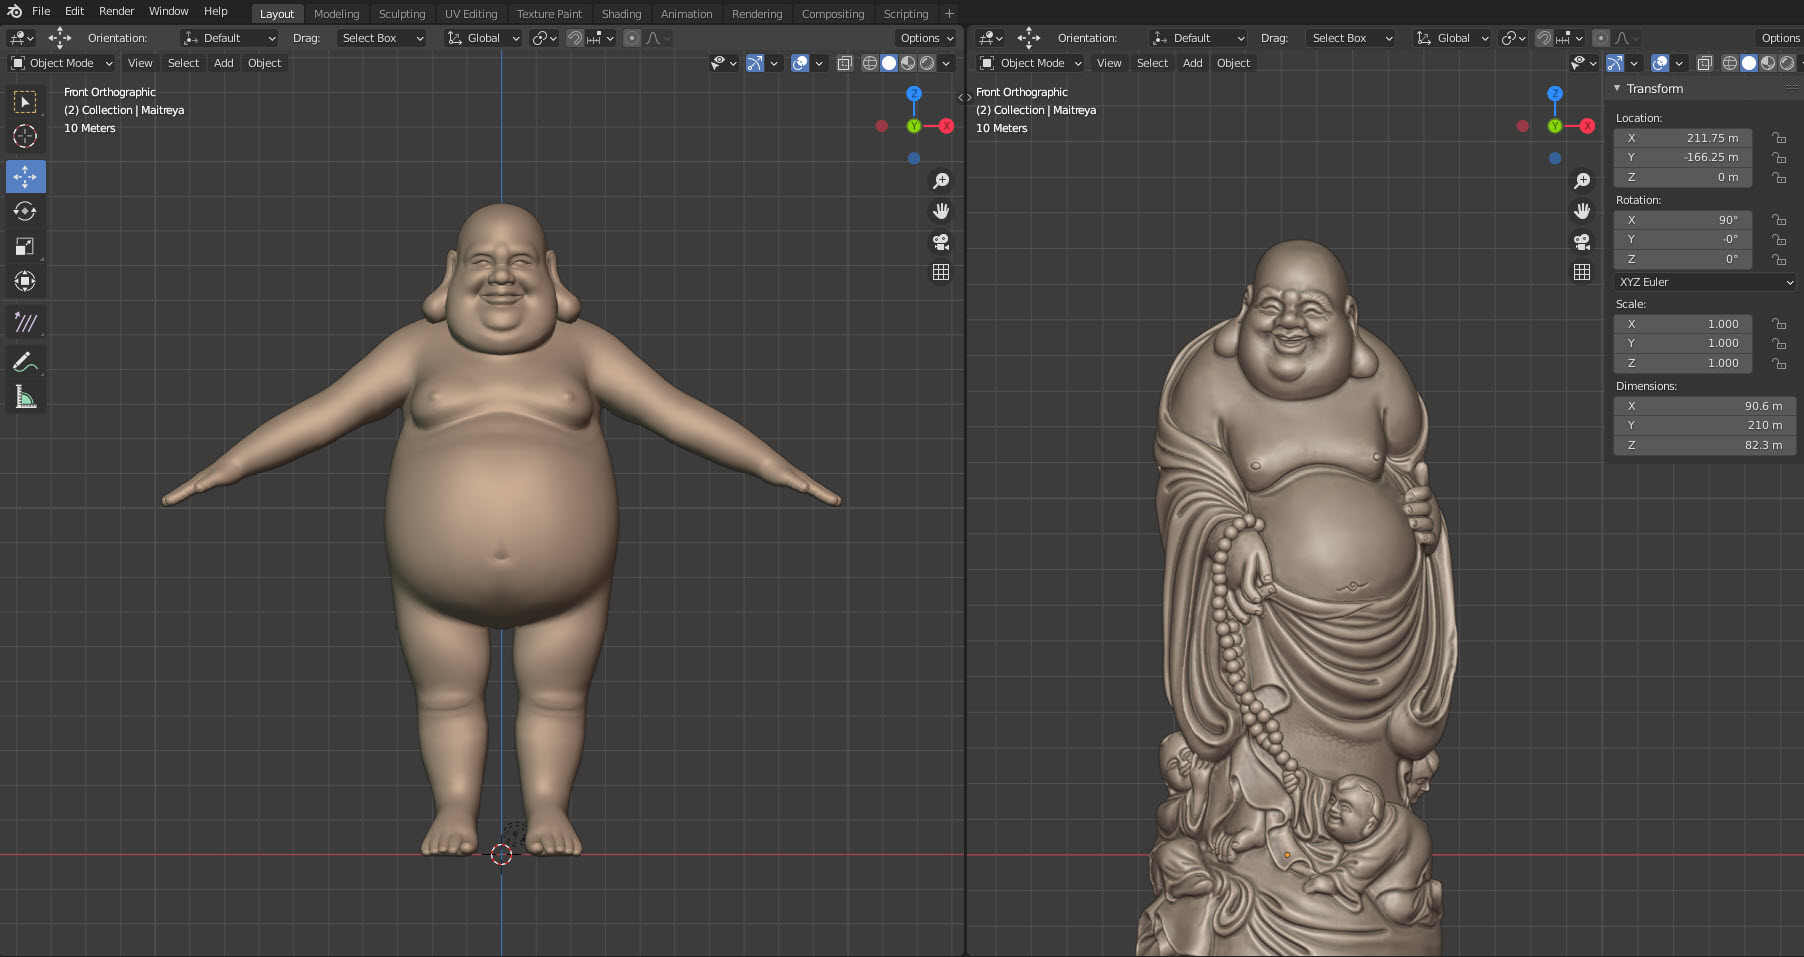Open Orientation Default dropdown in left viewport

point(229,38)
